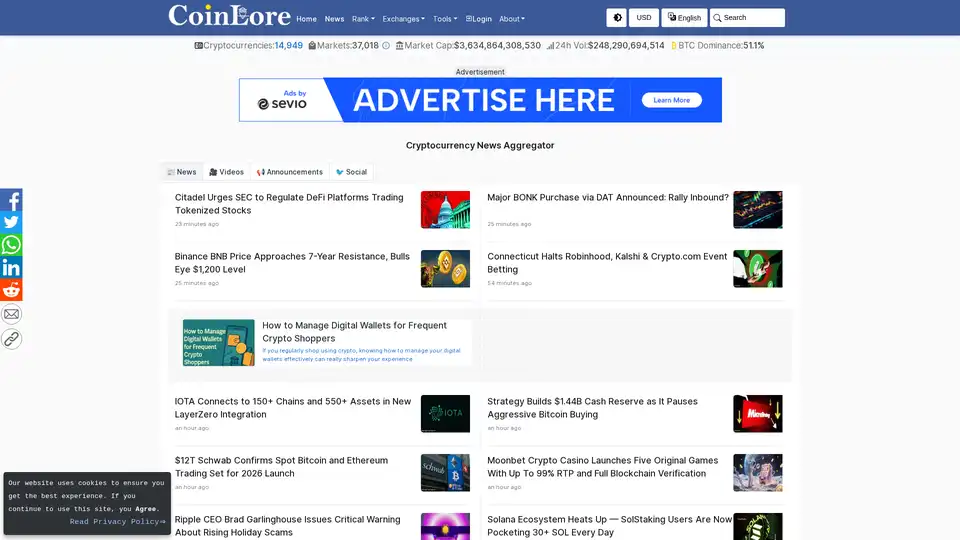This screenshot has width=960, height=540.
Task: Focus the Search input field
Action: point(747,18)
